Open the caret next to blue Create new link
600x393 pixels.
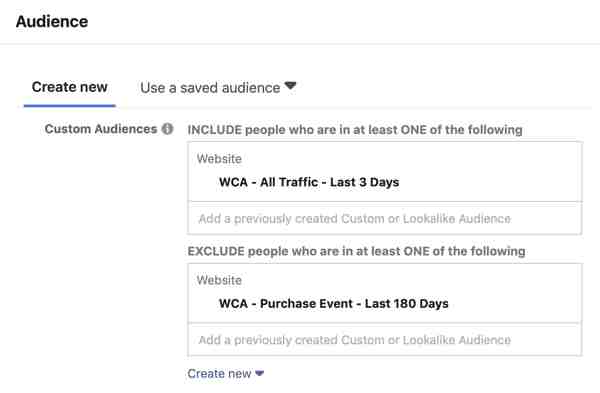[259, 373]
